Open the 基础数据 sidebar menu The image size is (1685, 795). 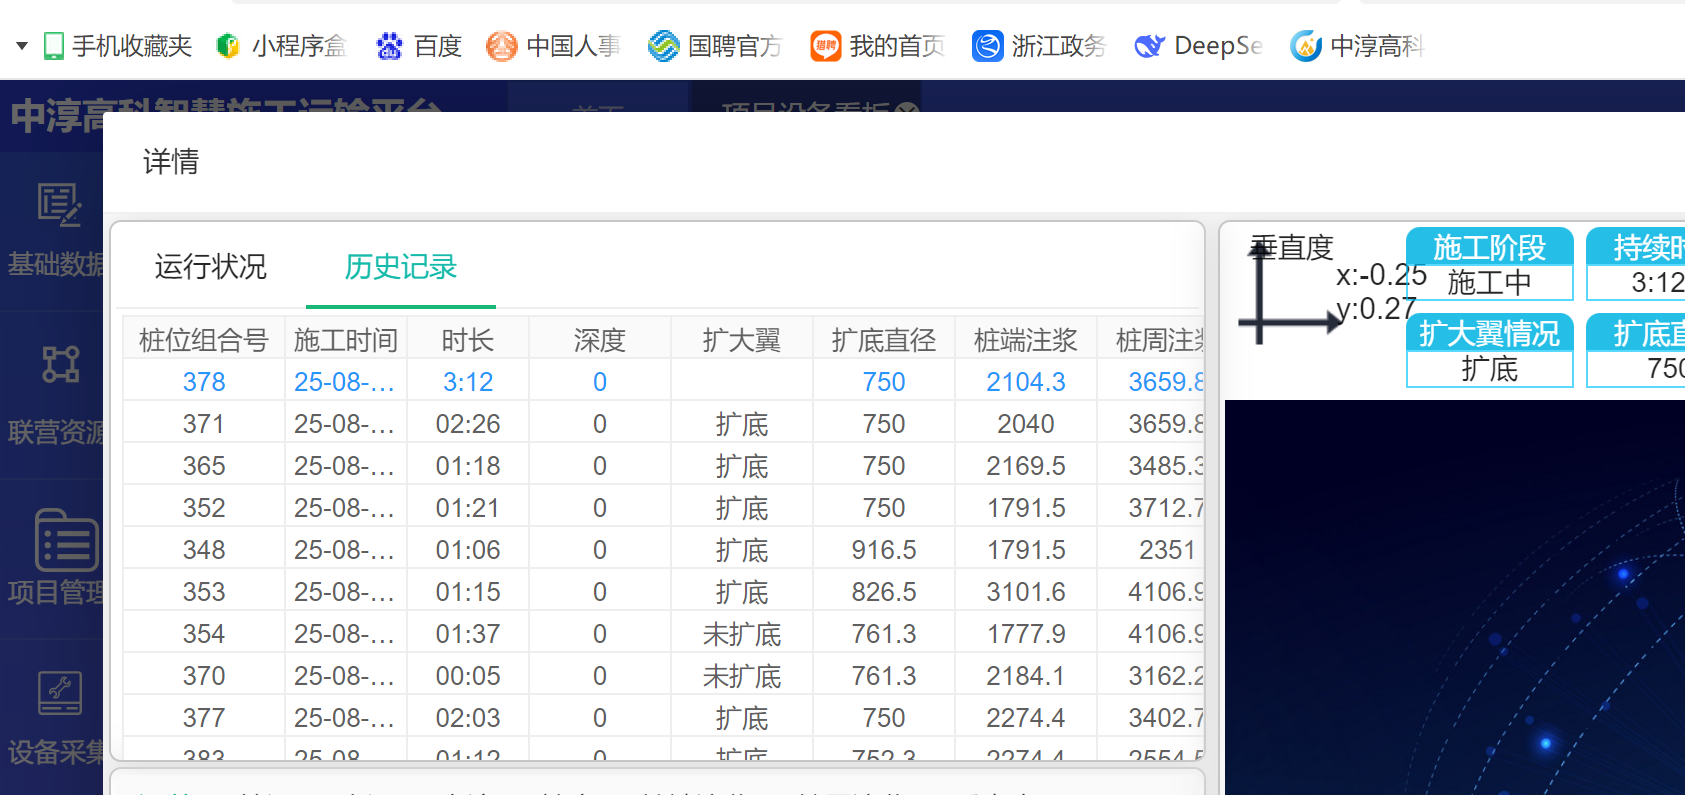pyautogui.click(x=55, y=228)
